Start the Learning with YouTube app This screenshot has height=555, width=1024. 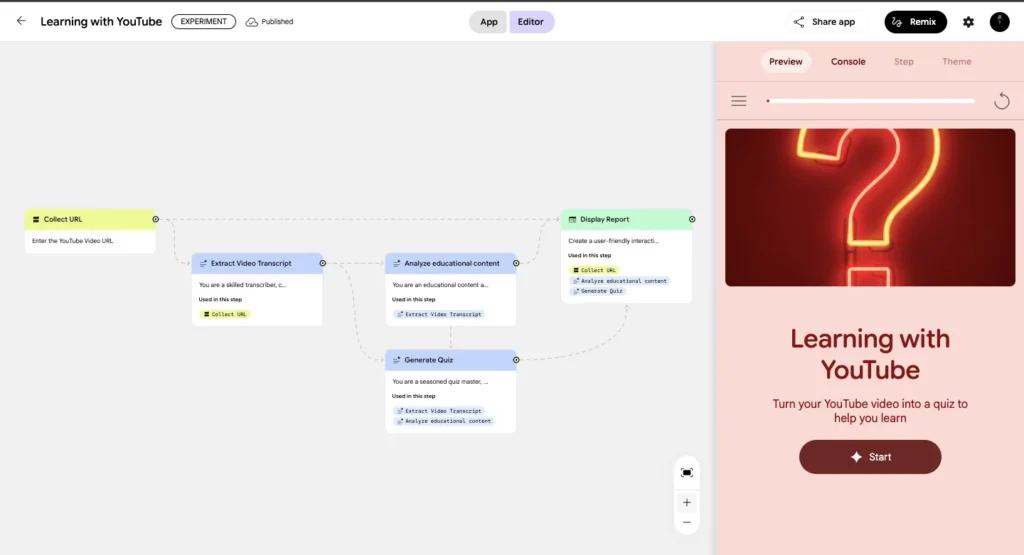pyautogui.click(x=870, y=457)
